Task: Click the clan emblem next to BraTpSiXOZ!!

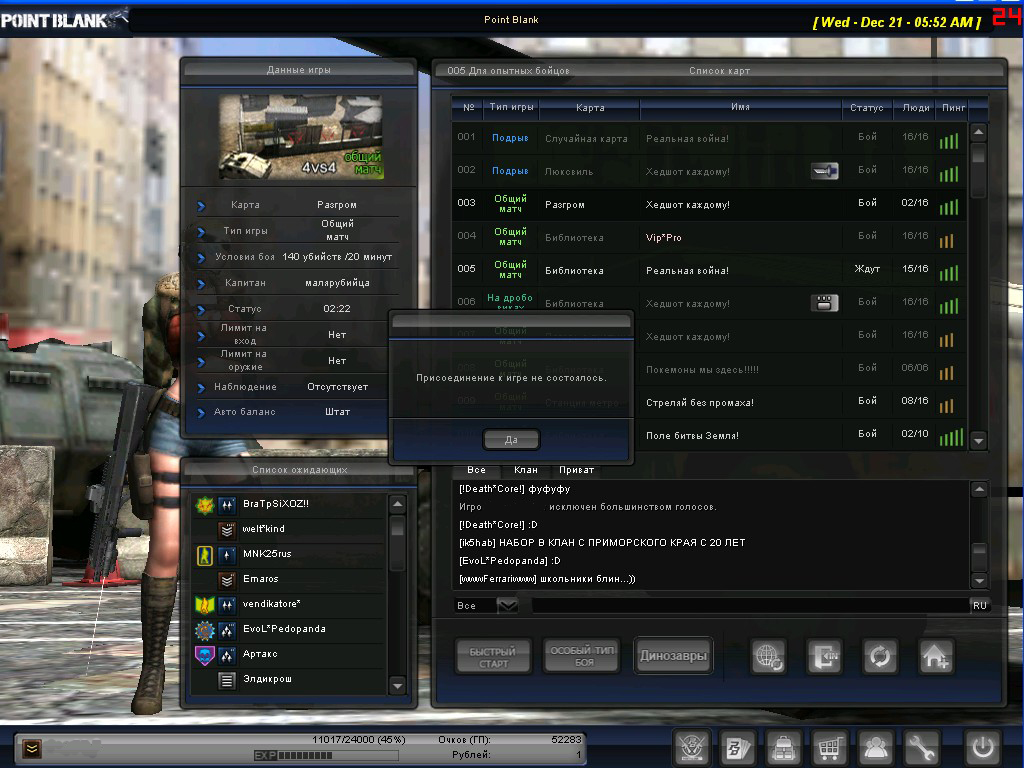Action: pos(204,504)
